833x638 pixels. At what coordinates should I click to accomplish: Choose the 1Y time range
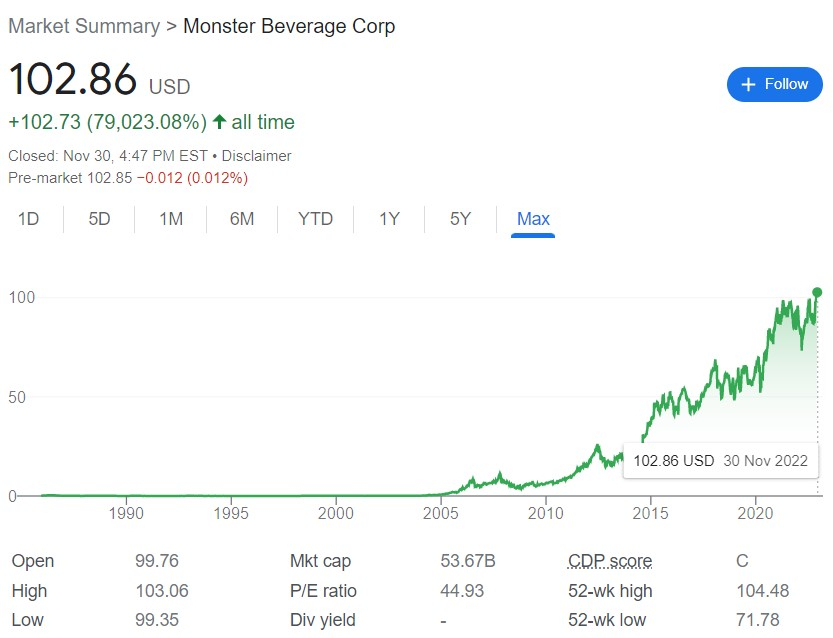point(389,219)
